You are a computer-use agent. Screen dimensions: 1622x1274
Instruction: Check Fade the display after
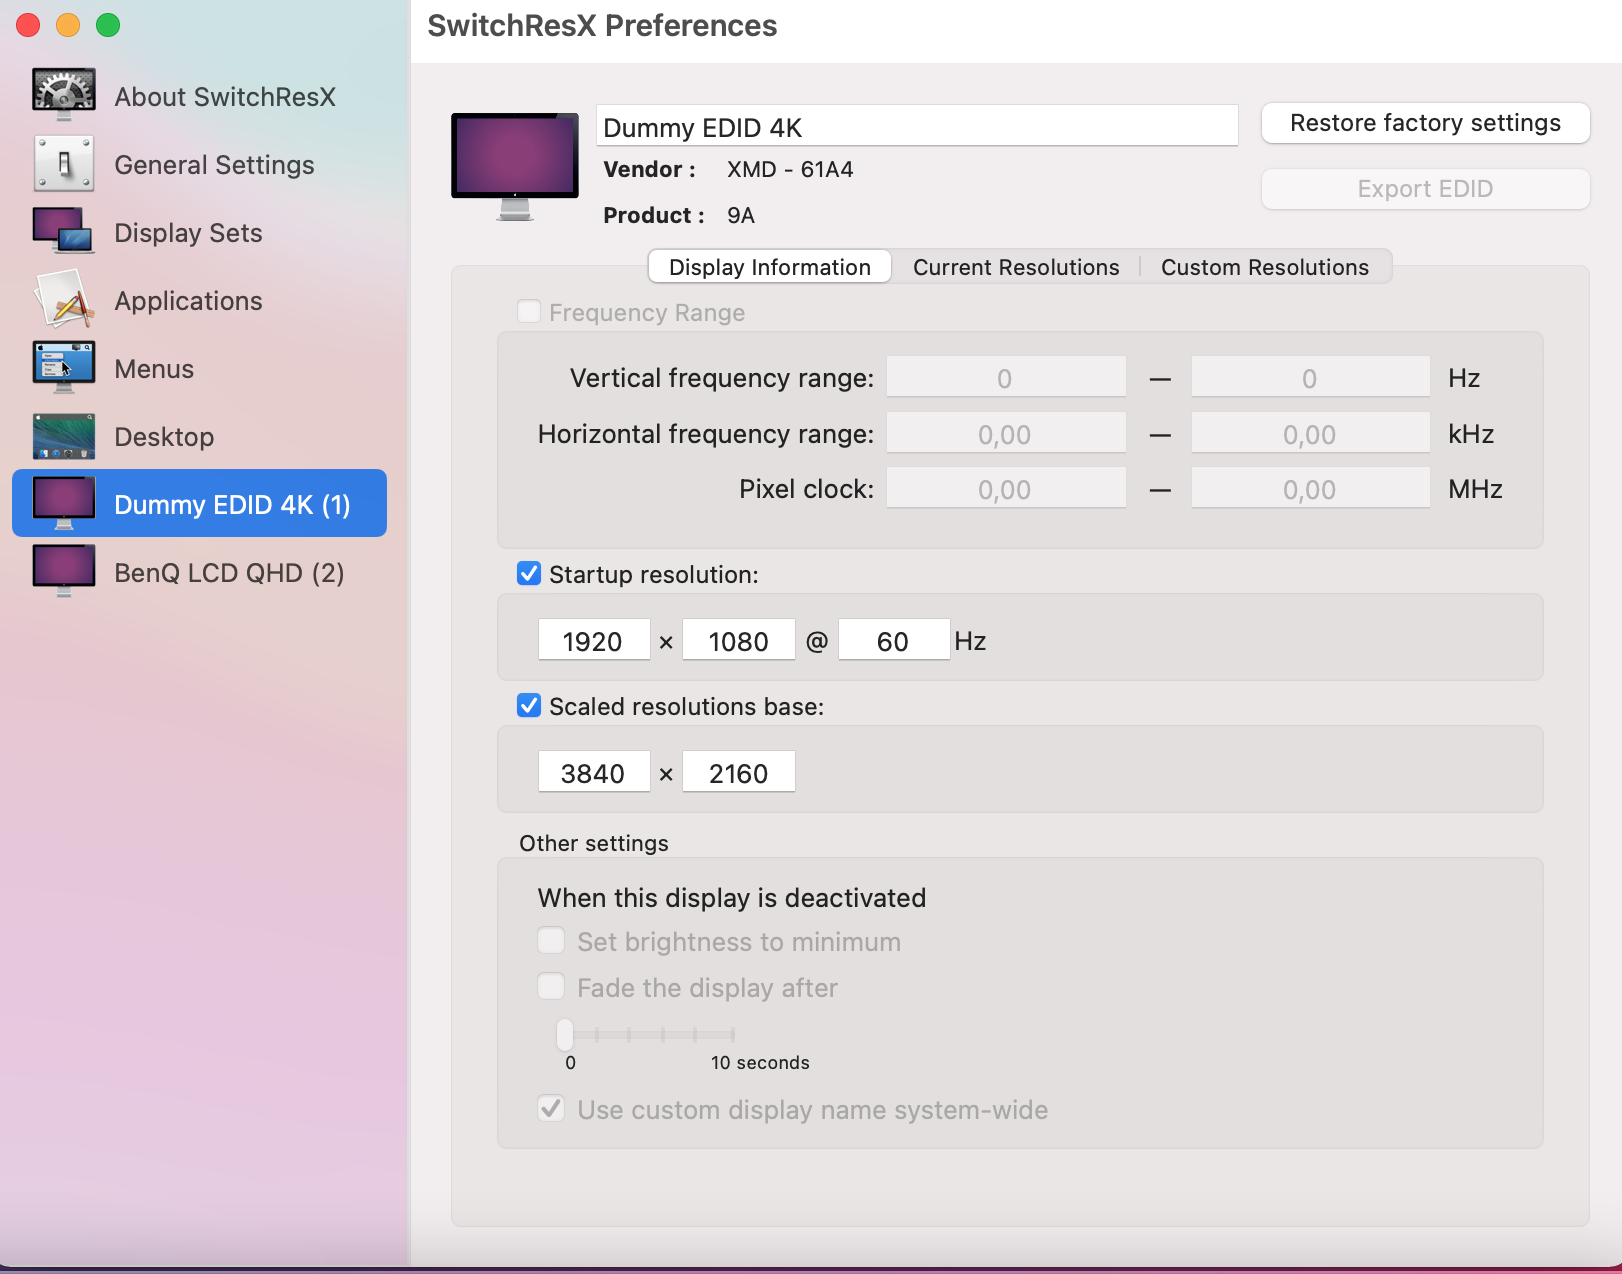click(551, 987)
